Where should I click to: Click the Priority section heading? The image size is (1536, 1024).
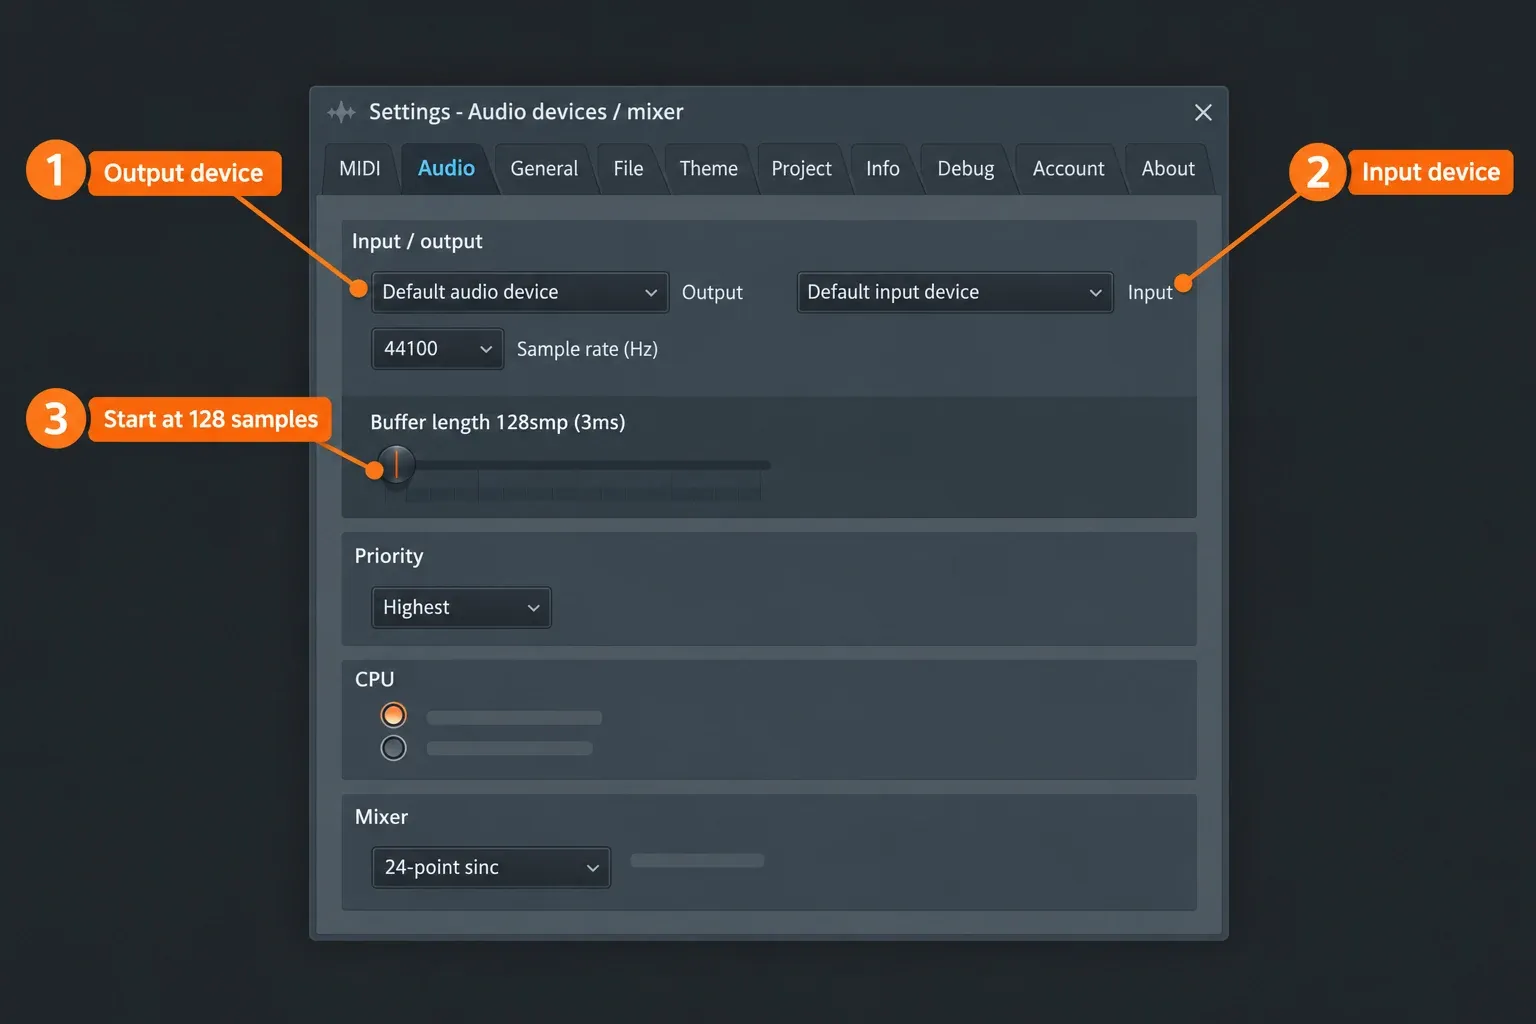(389, 556)
